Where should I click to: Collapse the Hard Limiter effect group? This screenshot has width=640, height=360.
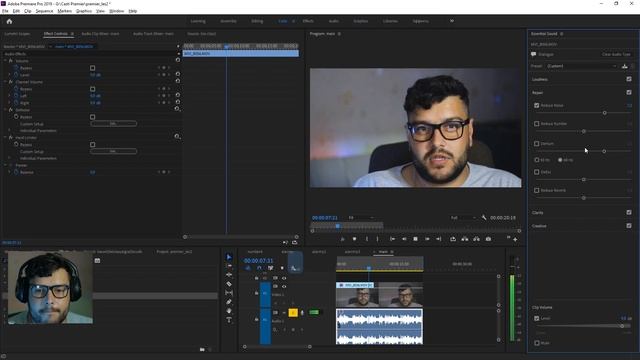coord(5,138)
